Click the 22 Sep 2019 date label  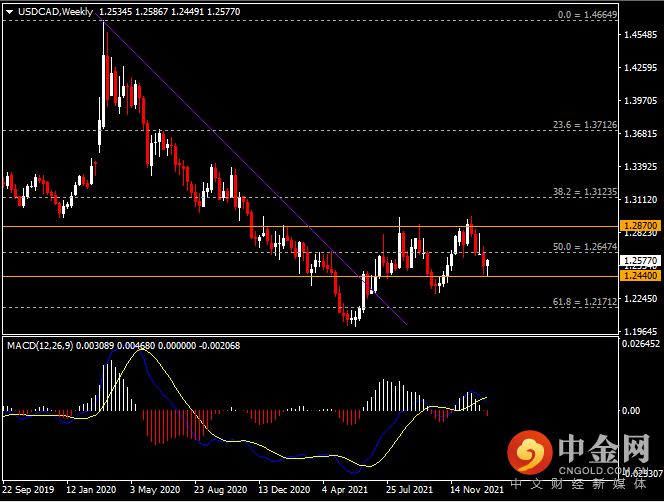pyautogui.click(x=28, y=490)
